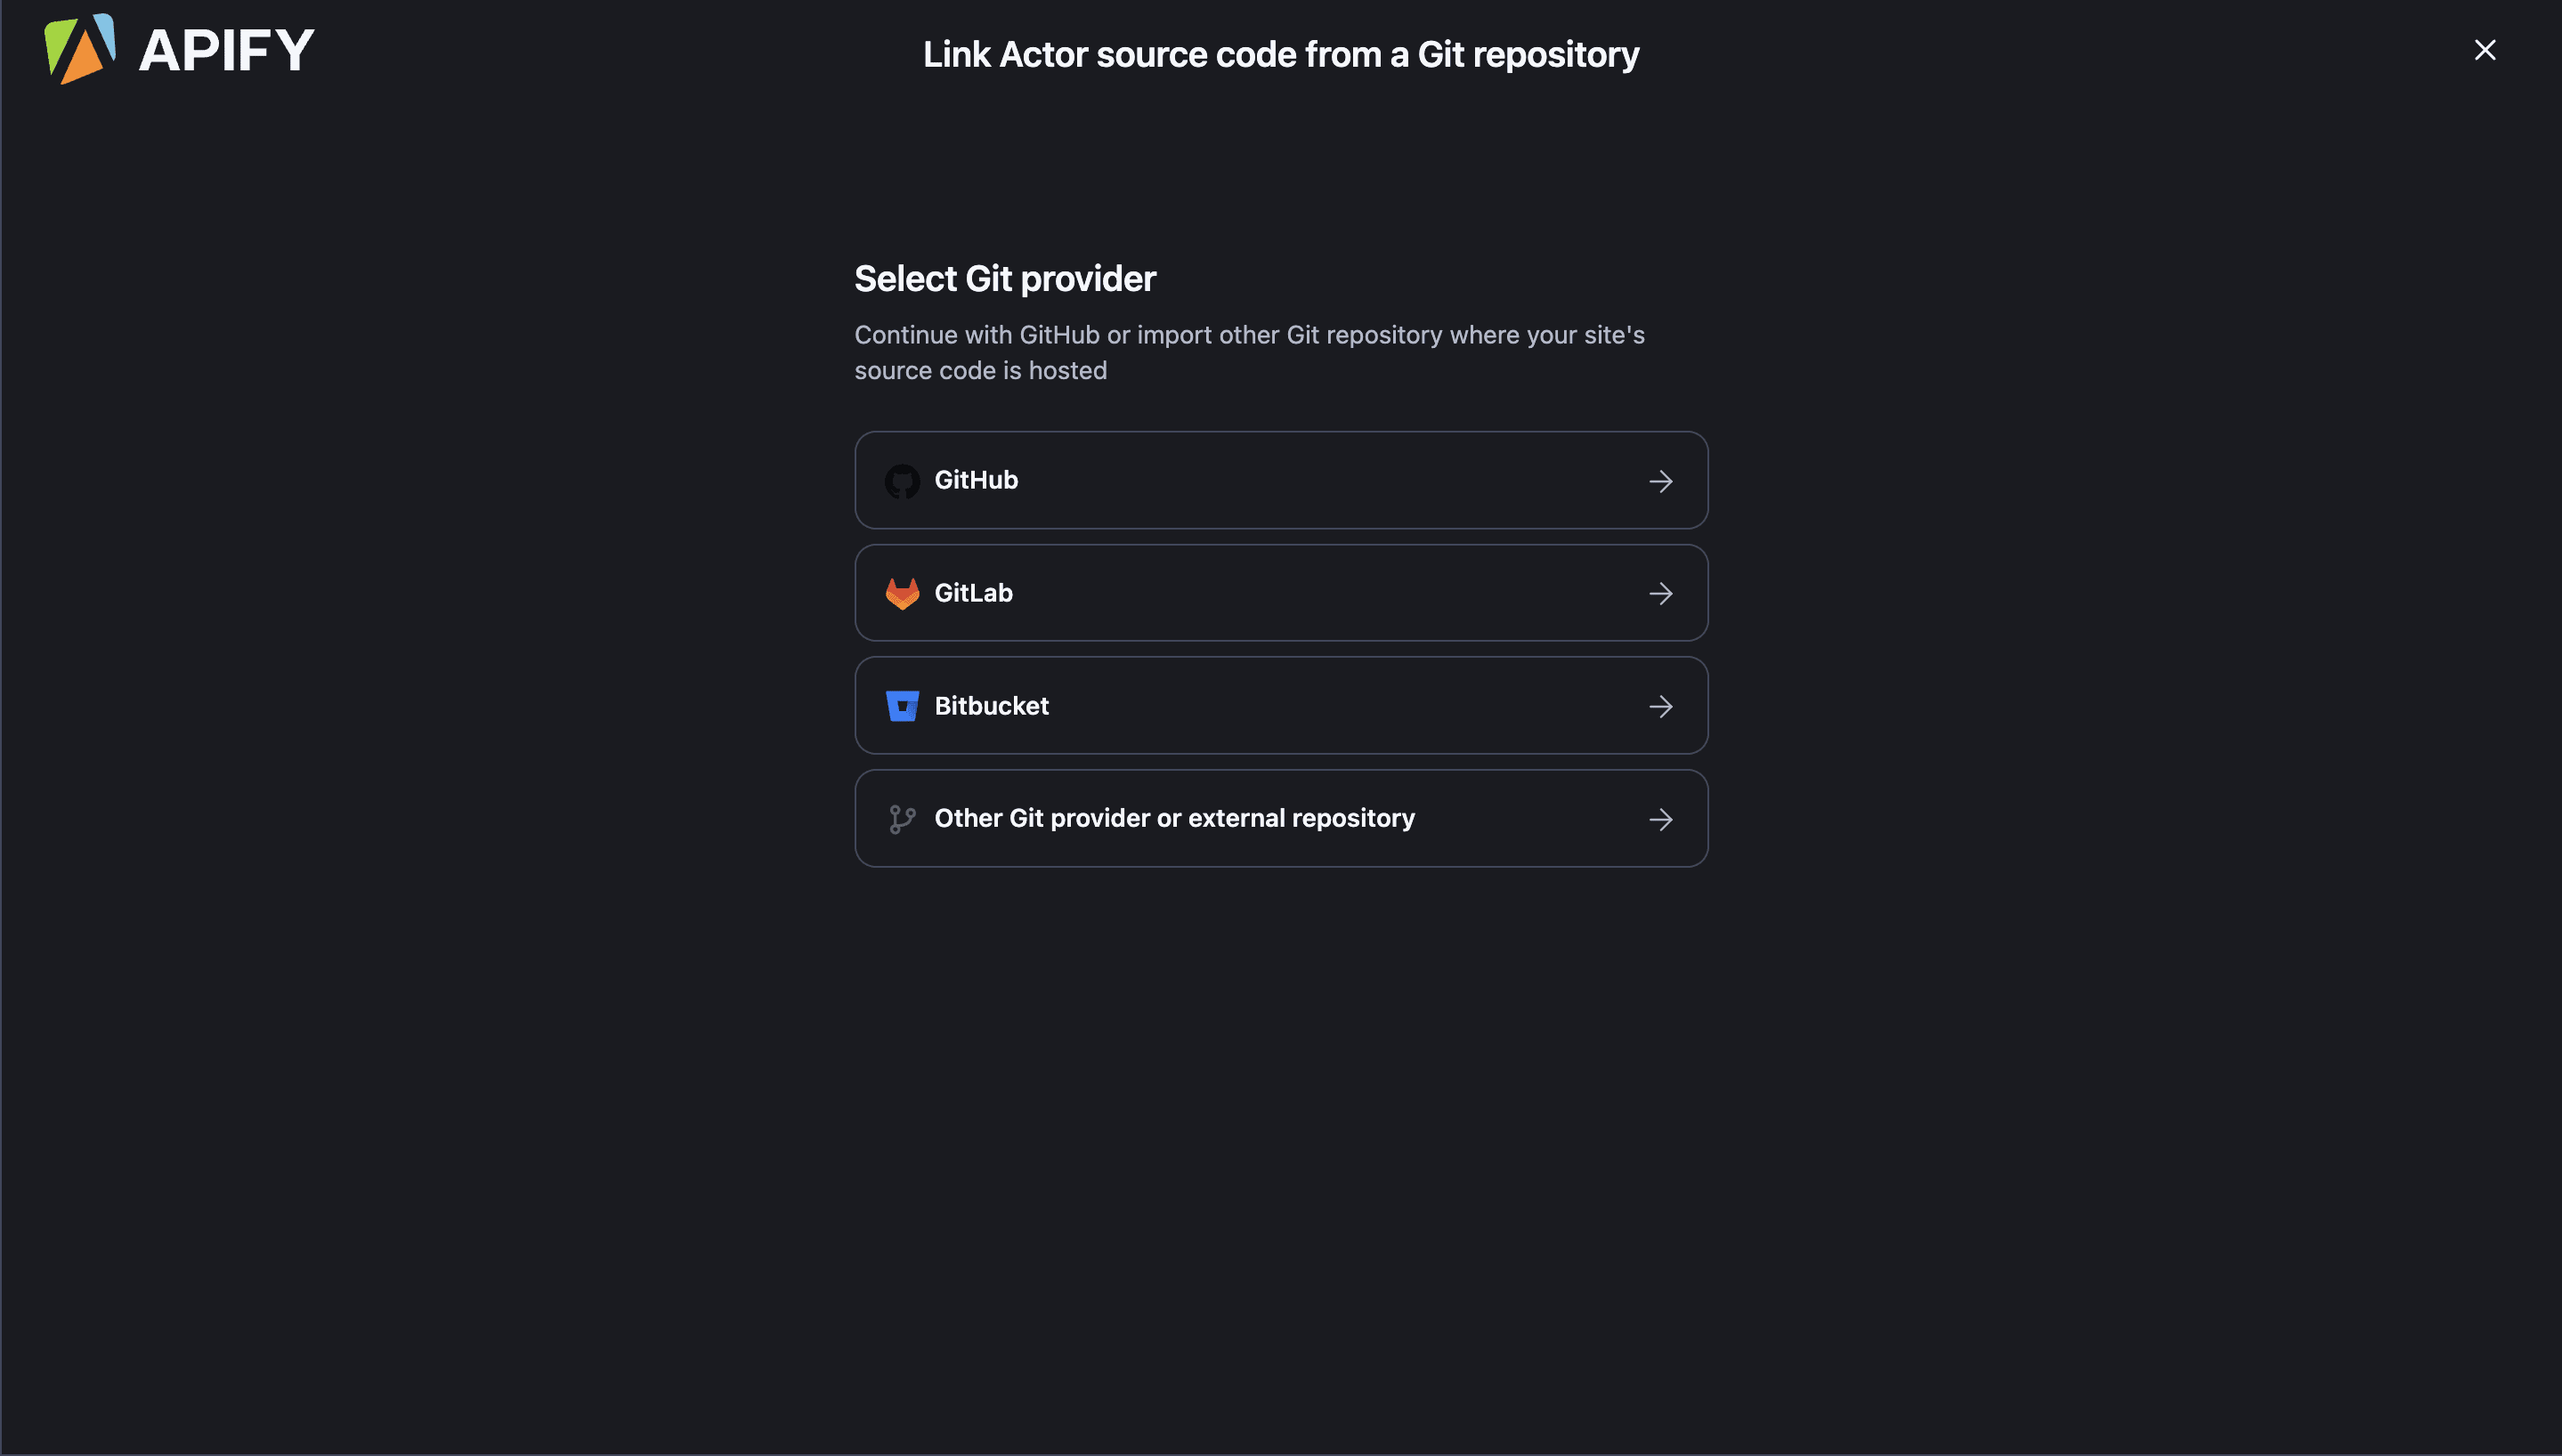Click the Apify logo

[x=82, y=47]
